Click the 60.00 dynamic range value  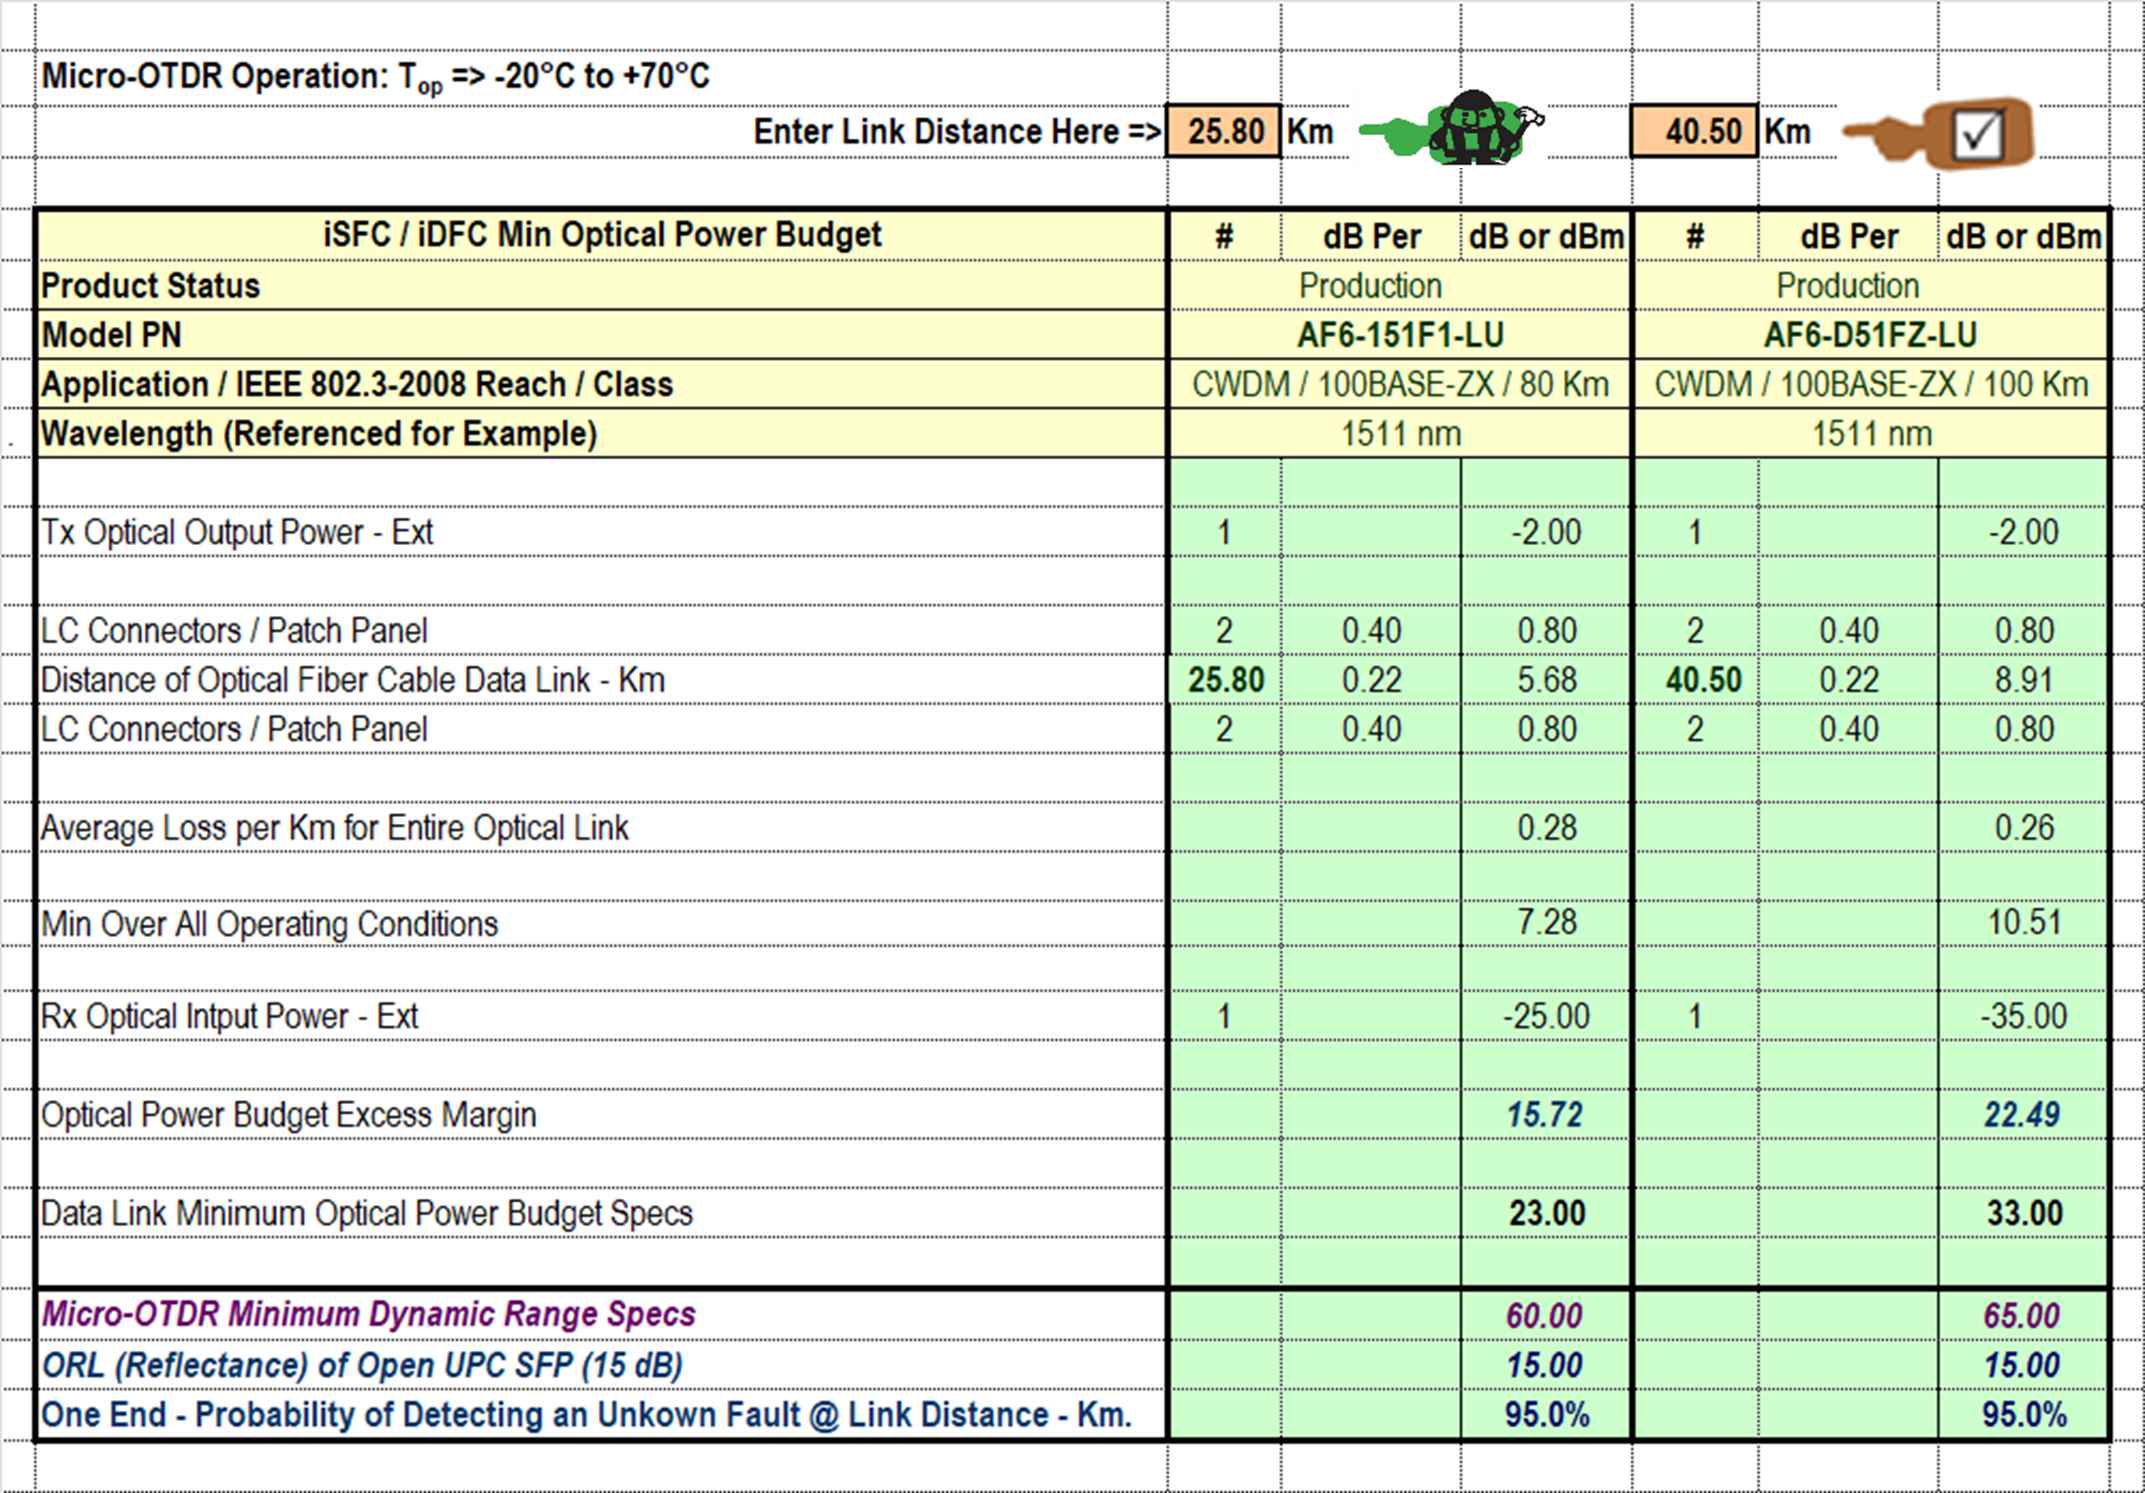point(1545,1315)
